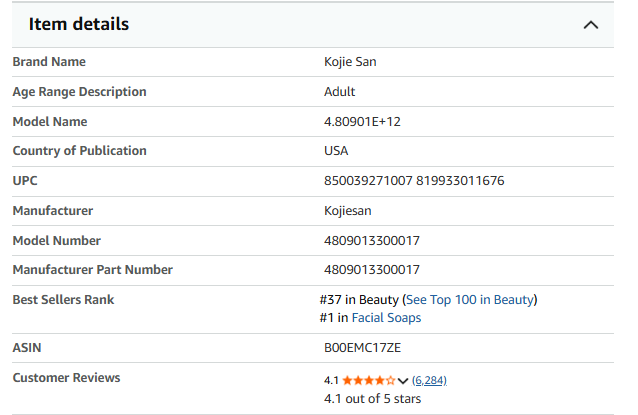Expand the star rating breakdown dropdown arrow
This screenshot has width=638, height=415.
pyautogui.click(x=402, y=381)
